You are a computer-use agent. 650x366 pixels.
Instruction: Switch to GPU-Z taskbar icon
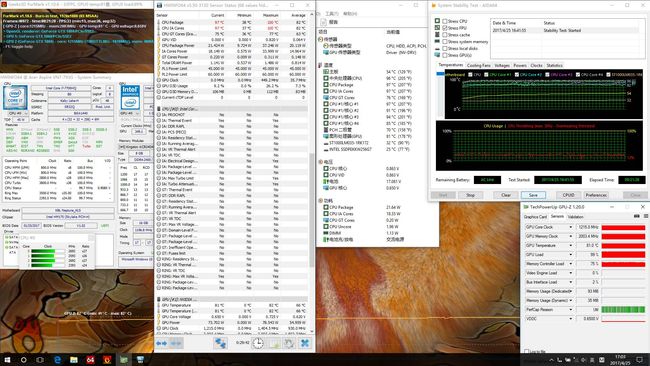[x=124, y=360]
